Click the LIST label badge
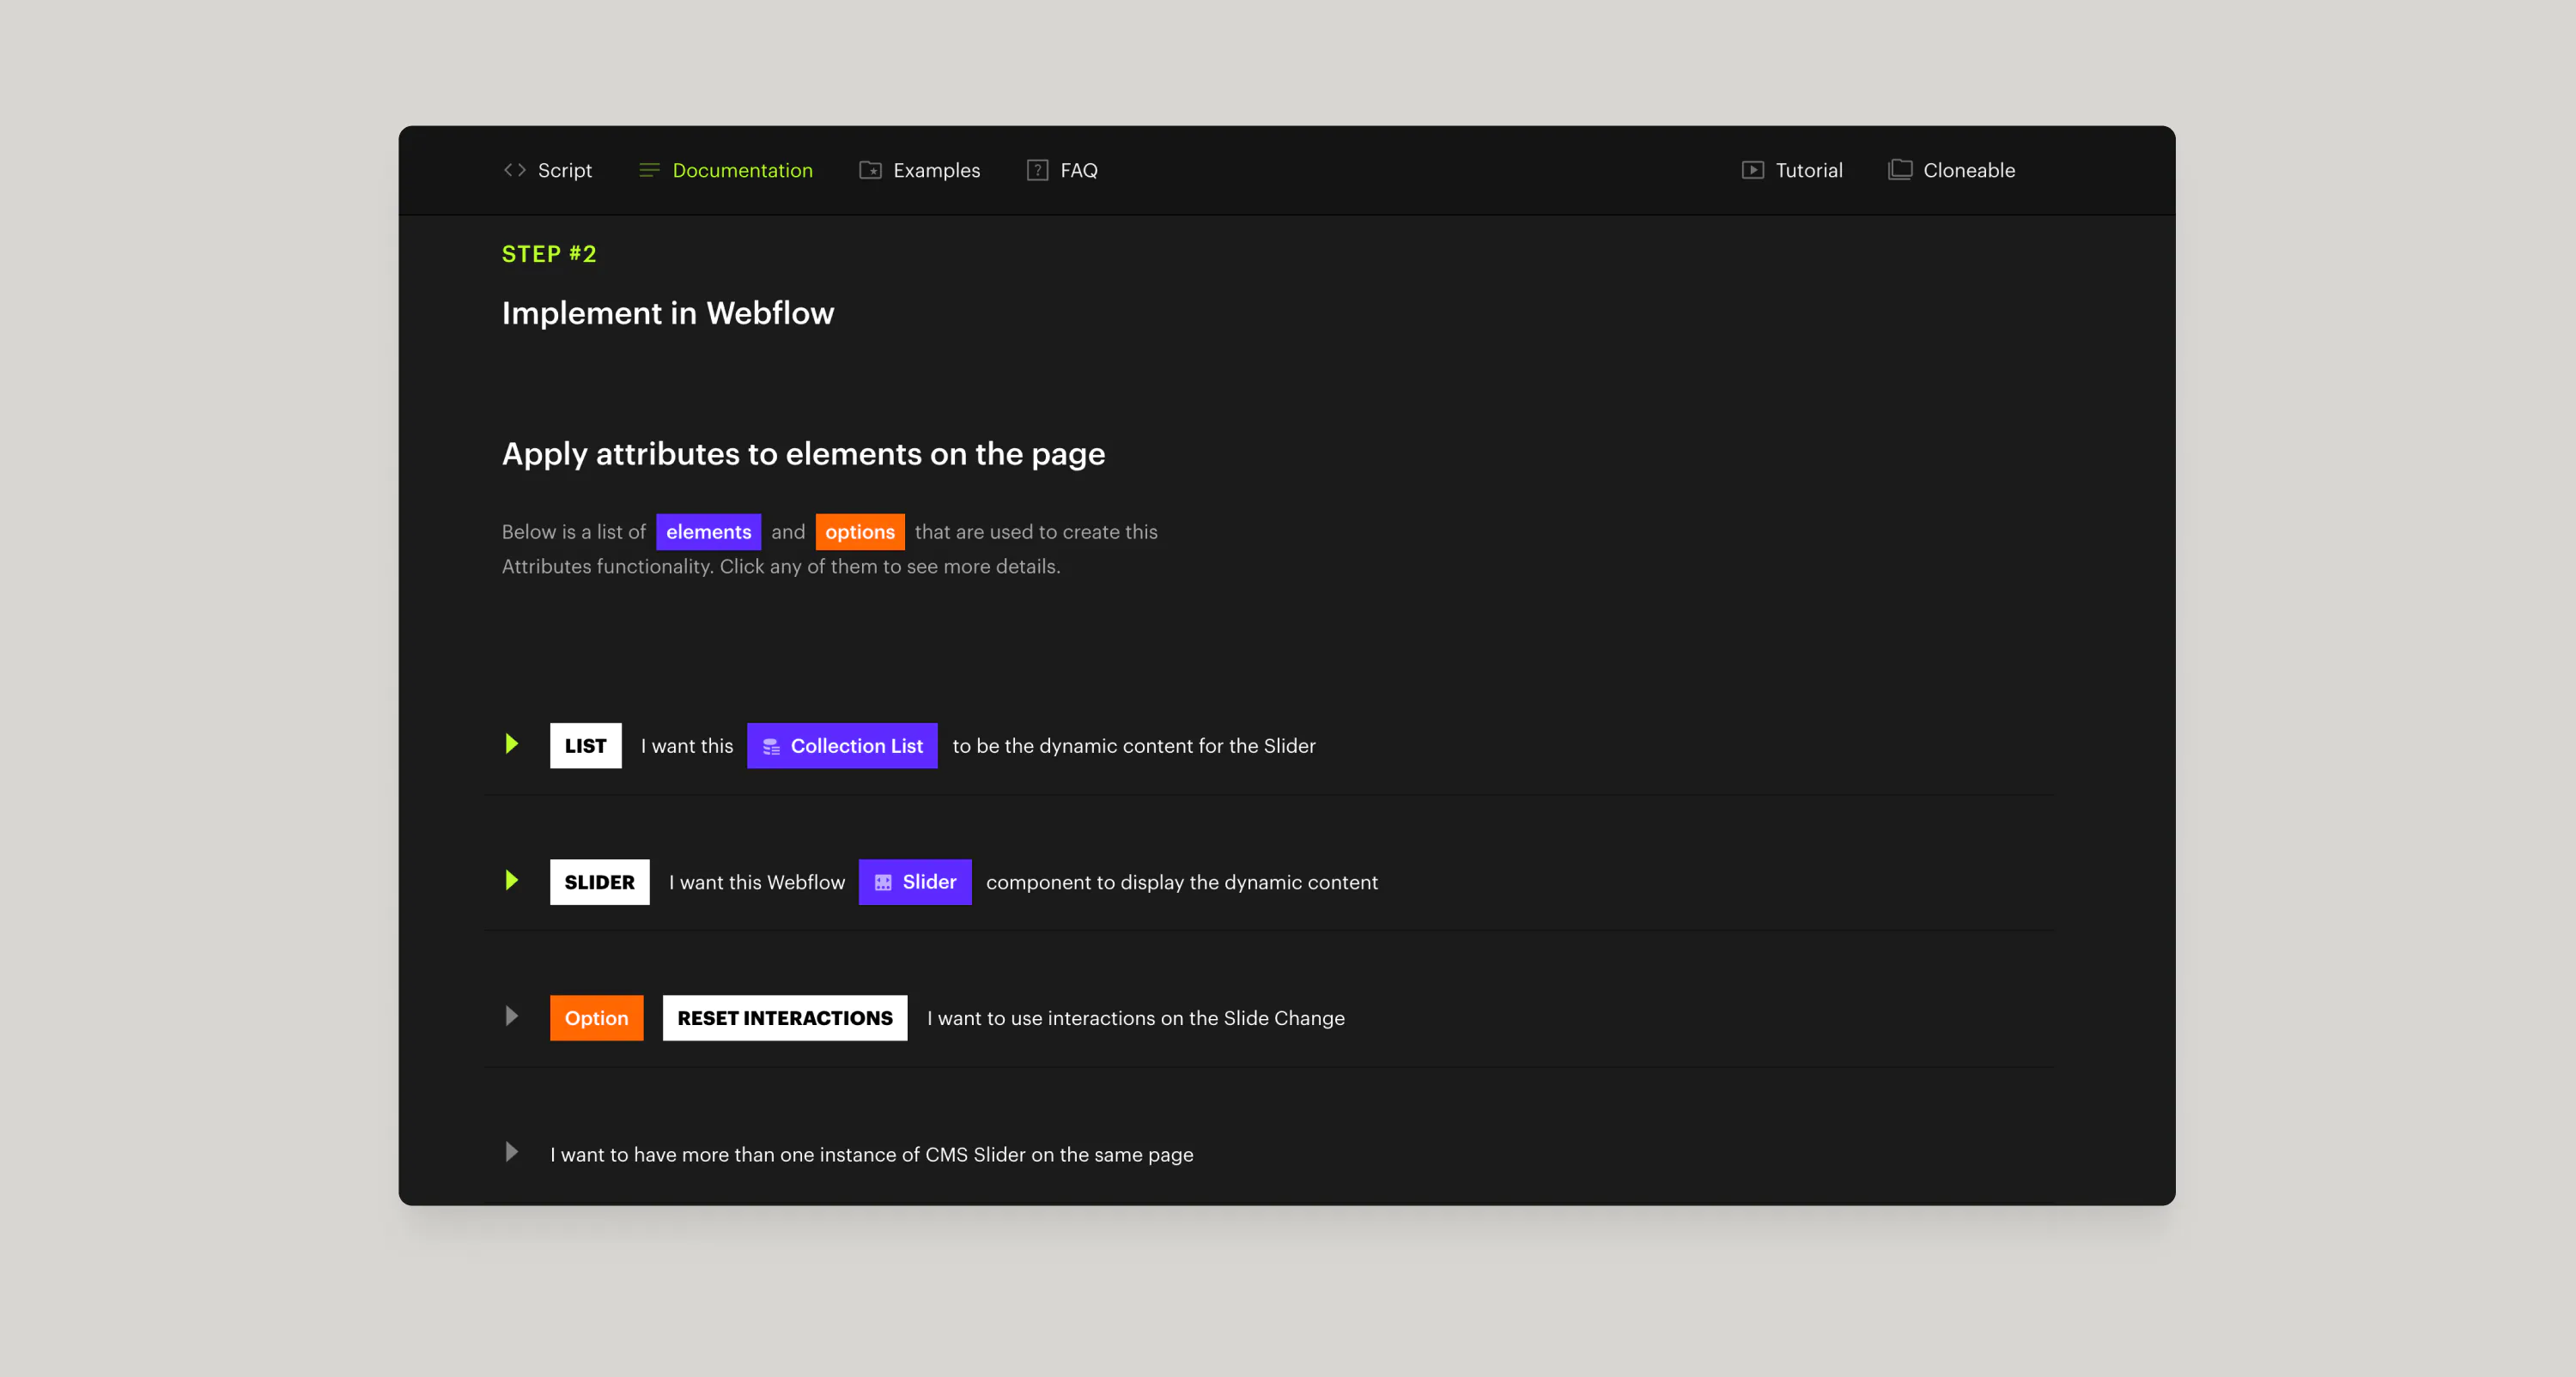 (585, 746)
